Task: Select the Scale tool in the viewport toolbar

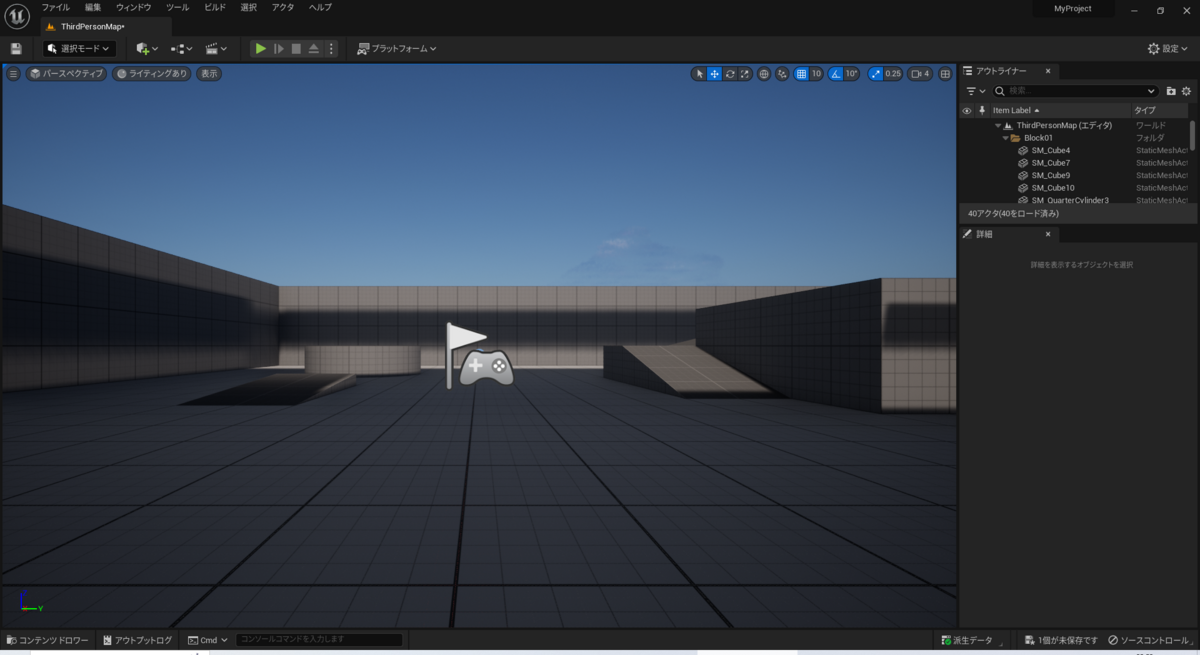Action: 744,73
